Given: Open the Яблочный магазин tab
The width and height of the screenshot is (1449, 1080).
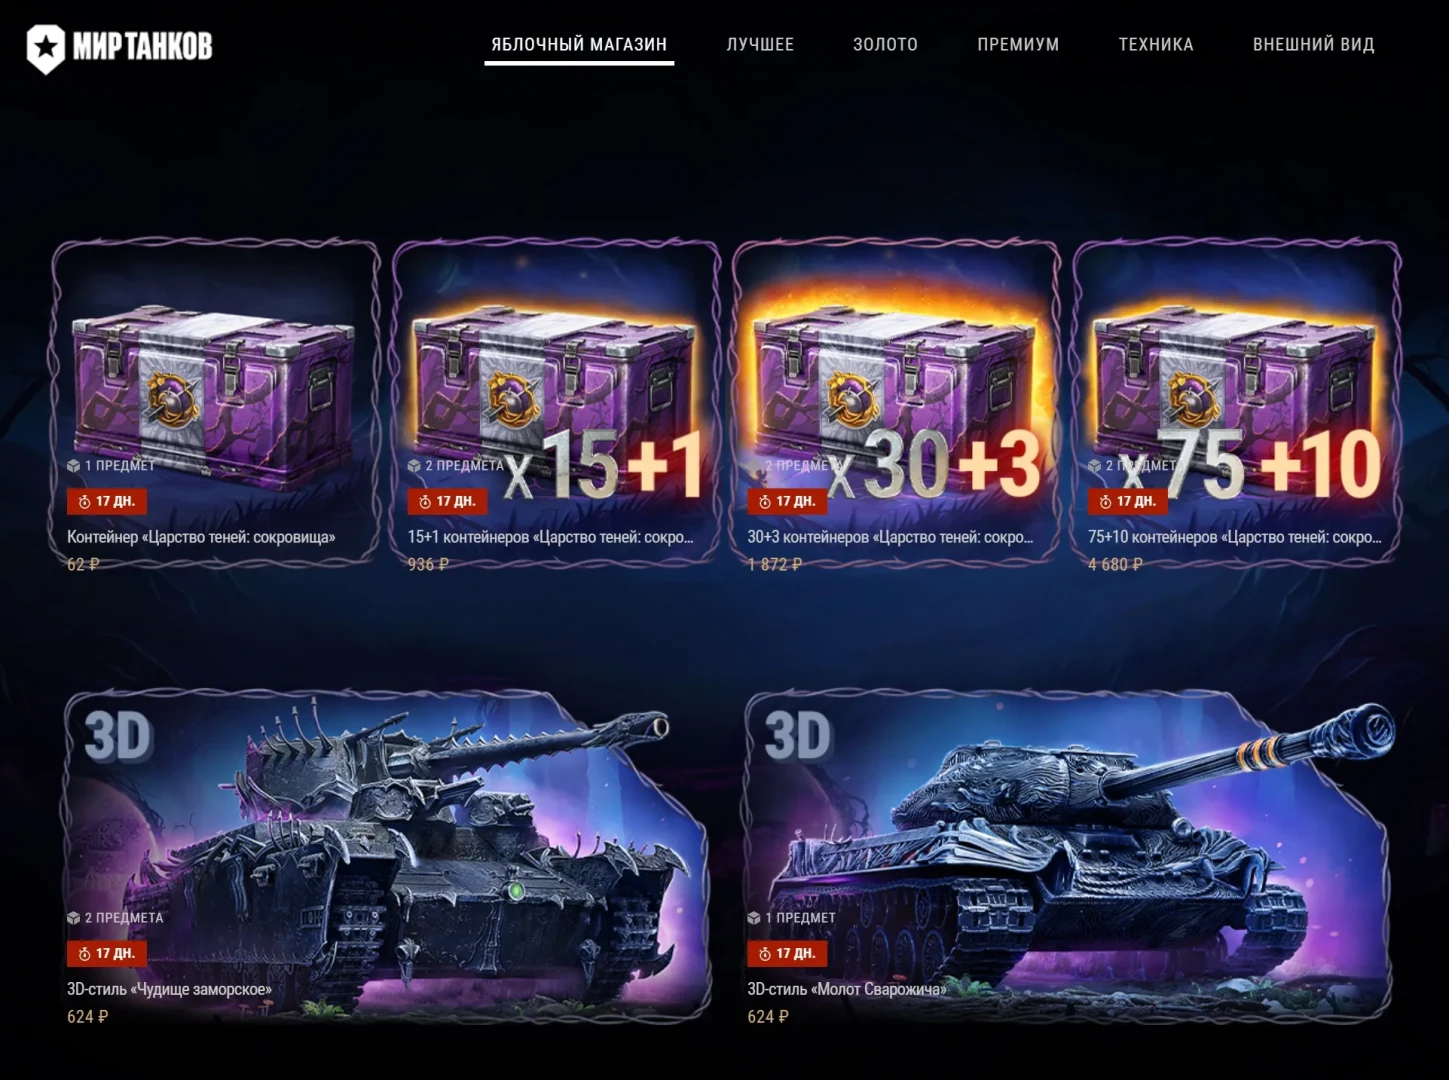Looking at the screenshot, I should (x=579, y=44).
